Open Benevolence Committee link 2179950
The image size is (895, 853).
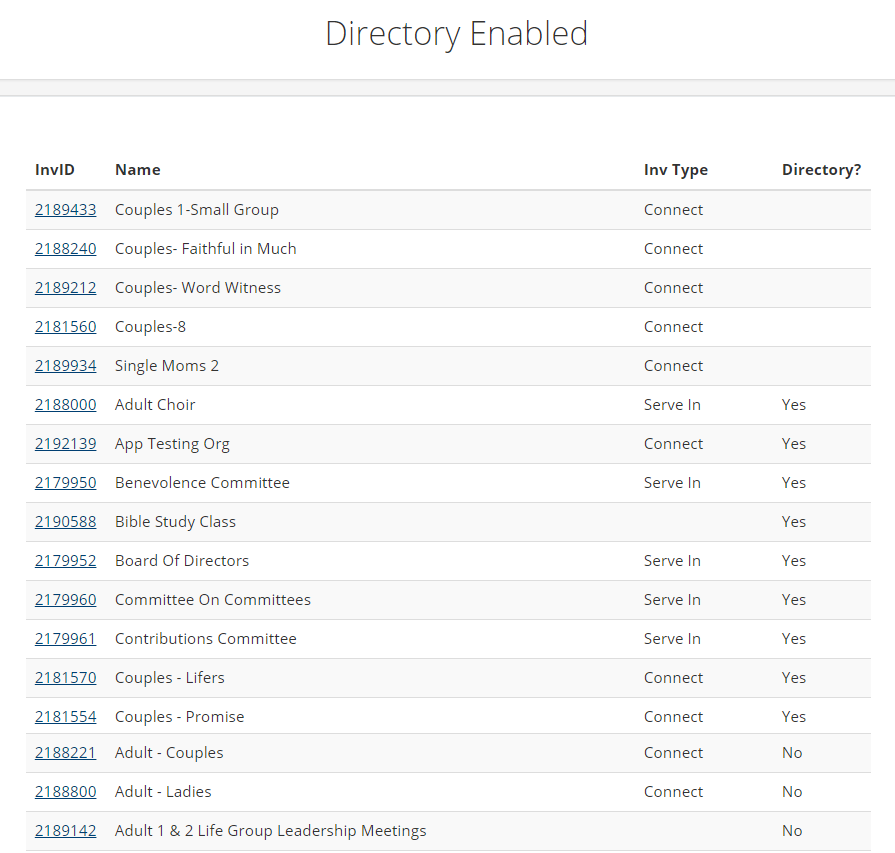(66, 482)
